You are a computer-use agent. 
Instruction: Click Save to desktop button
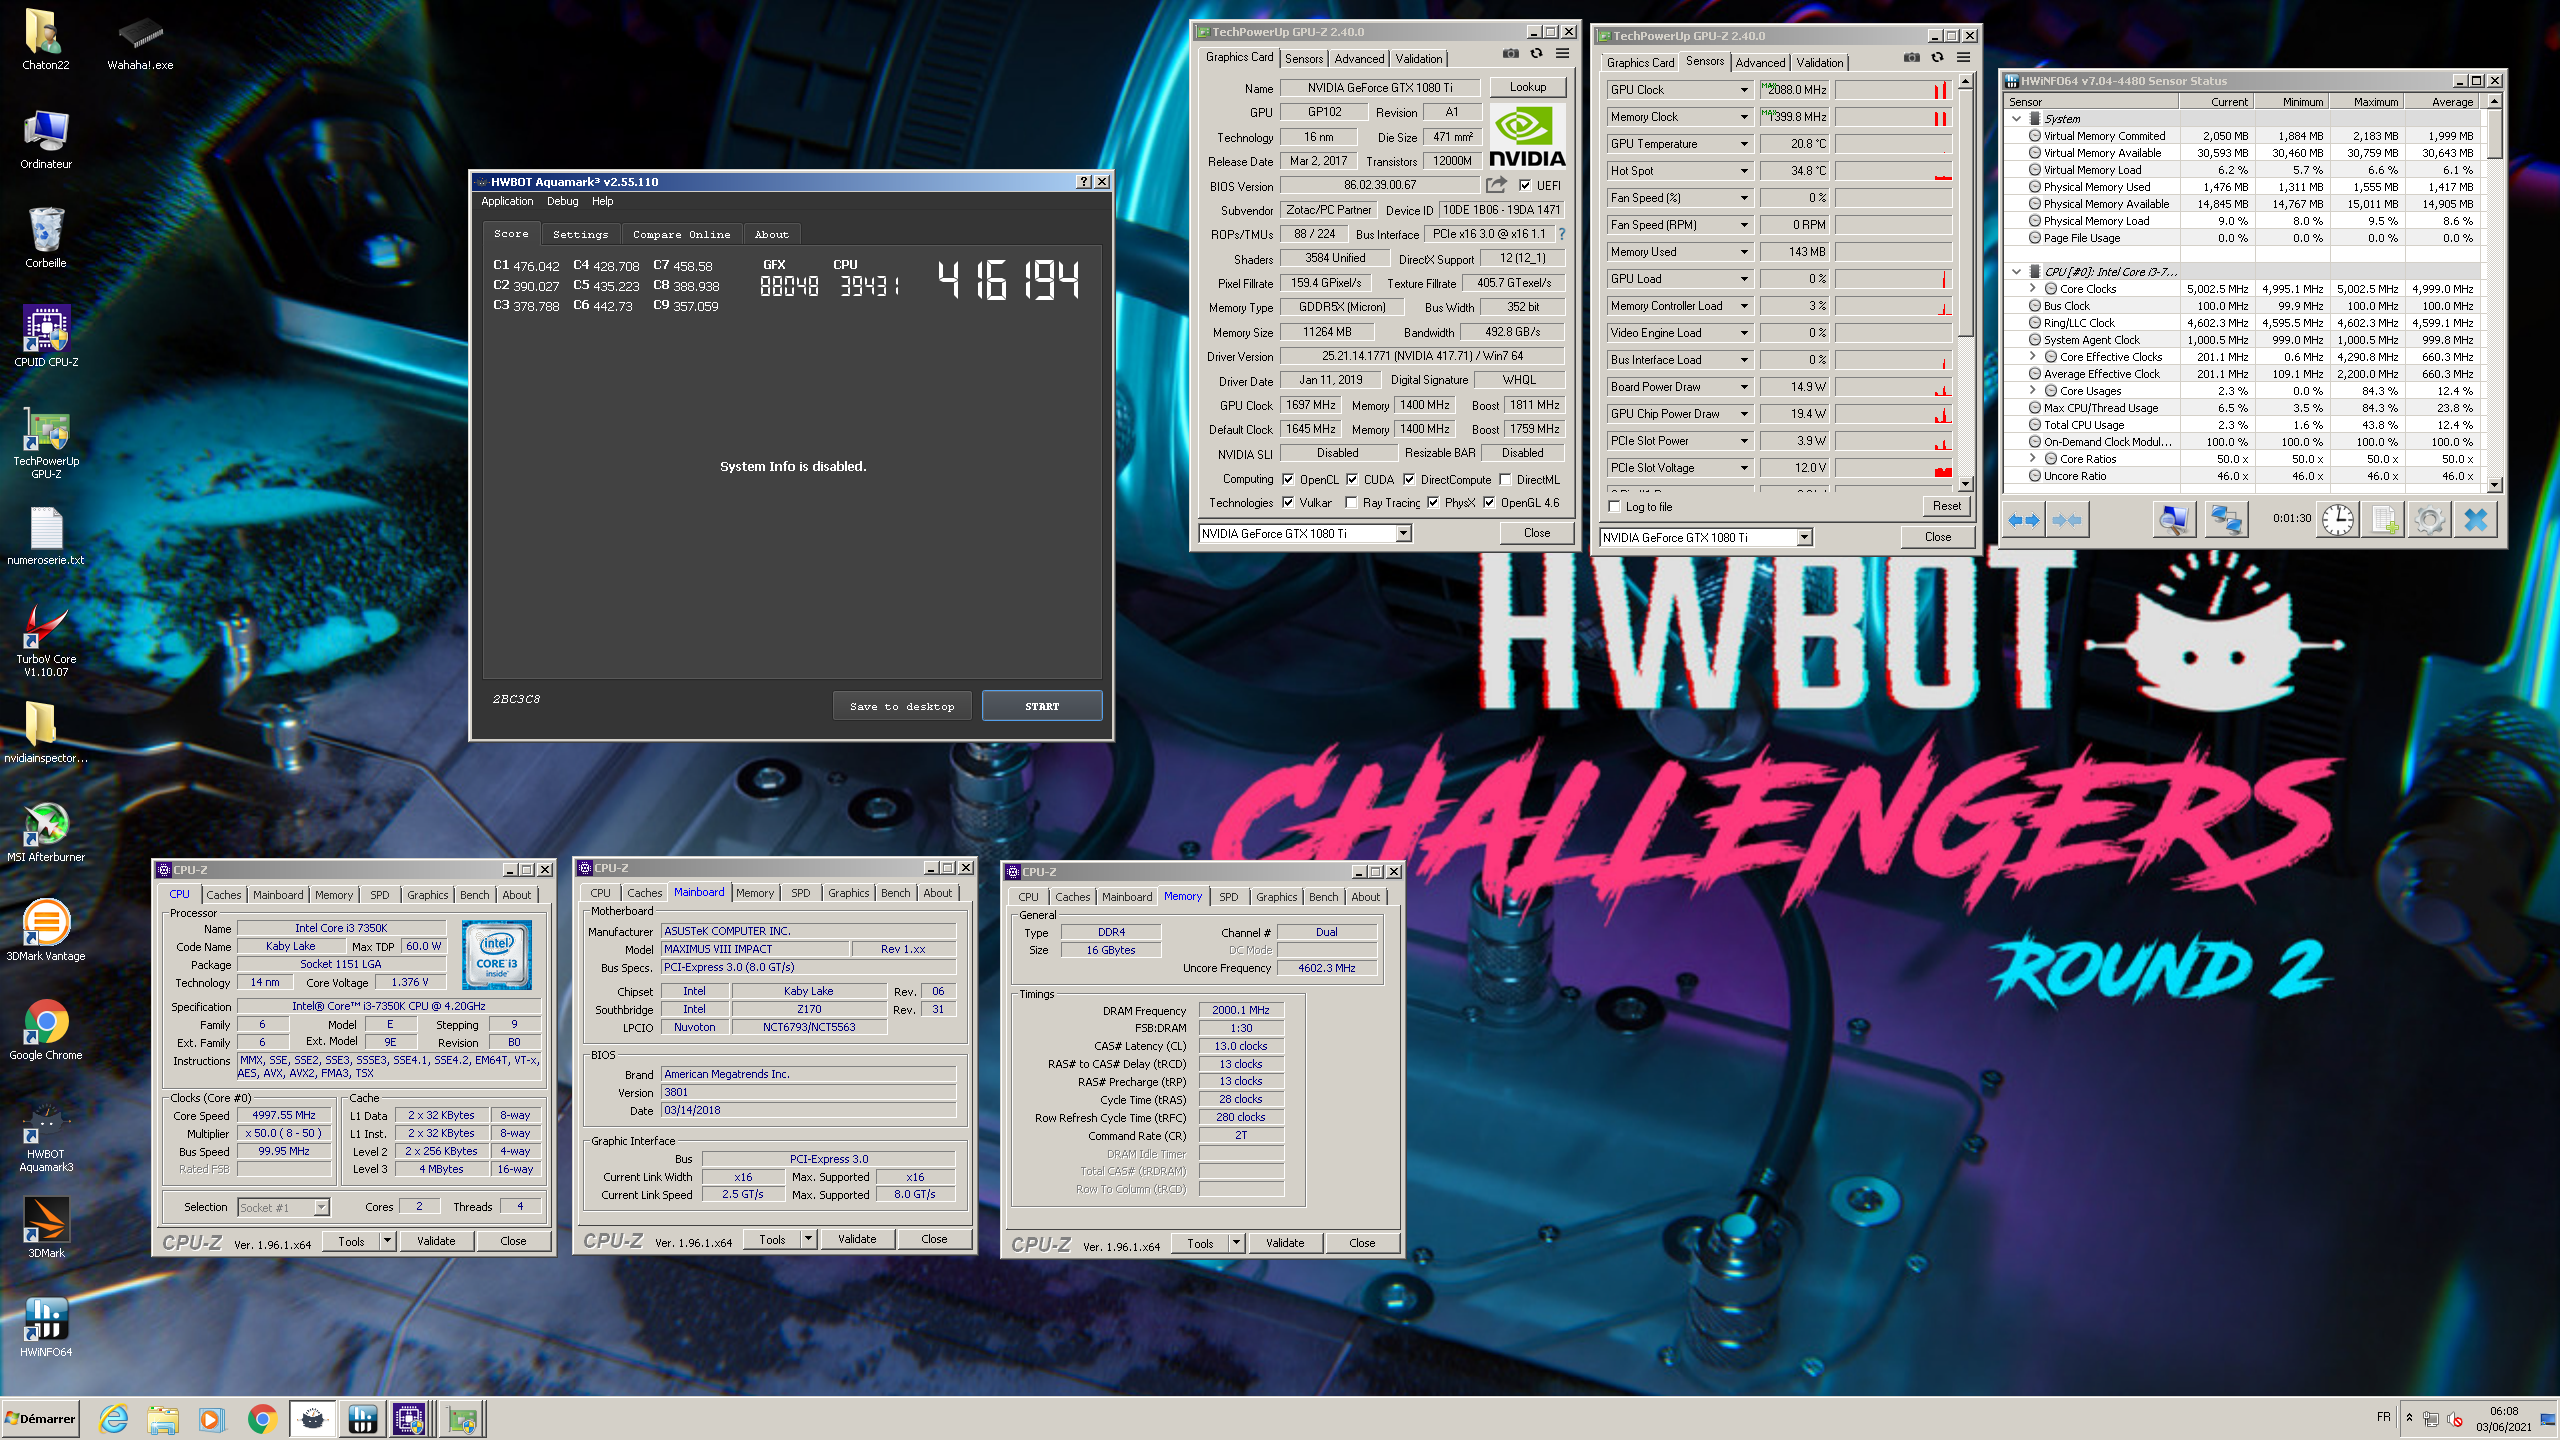902,706
